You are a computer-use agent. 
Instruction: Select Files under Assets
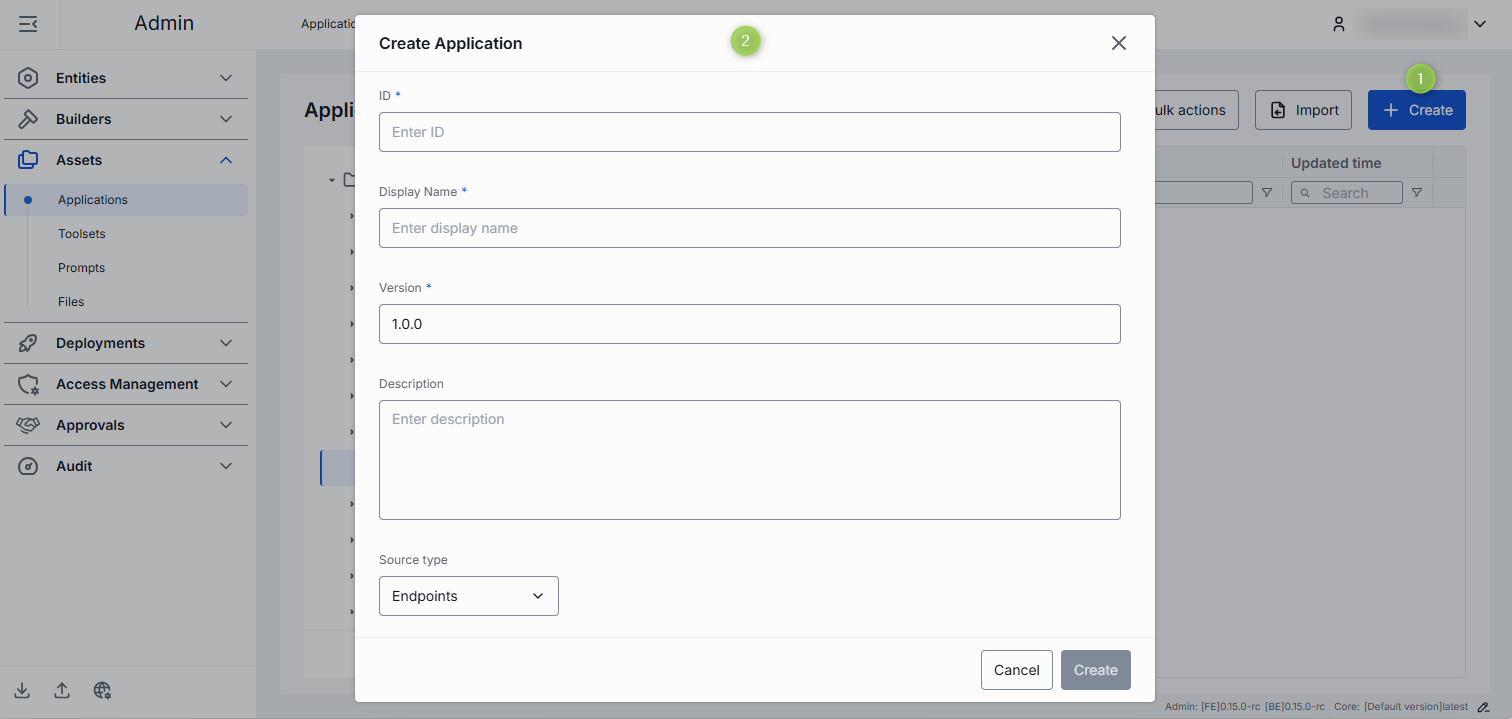(x=71, y=302)
